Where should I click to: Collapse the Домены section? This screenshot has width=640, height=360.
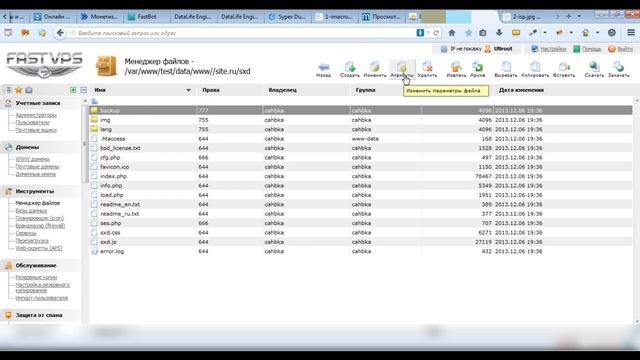27,147
